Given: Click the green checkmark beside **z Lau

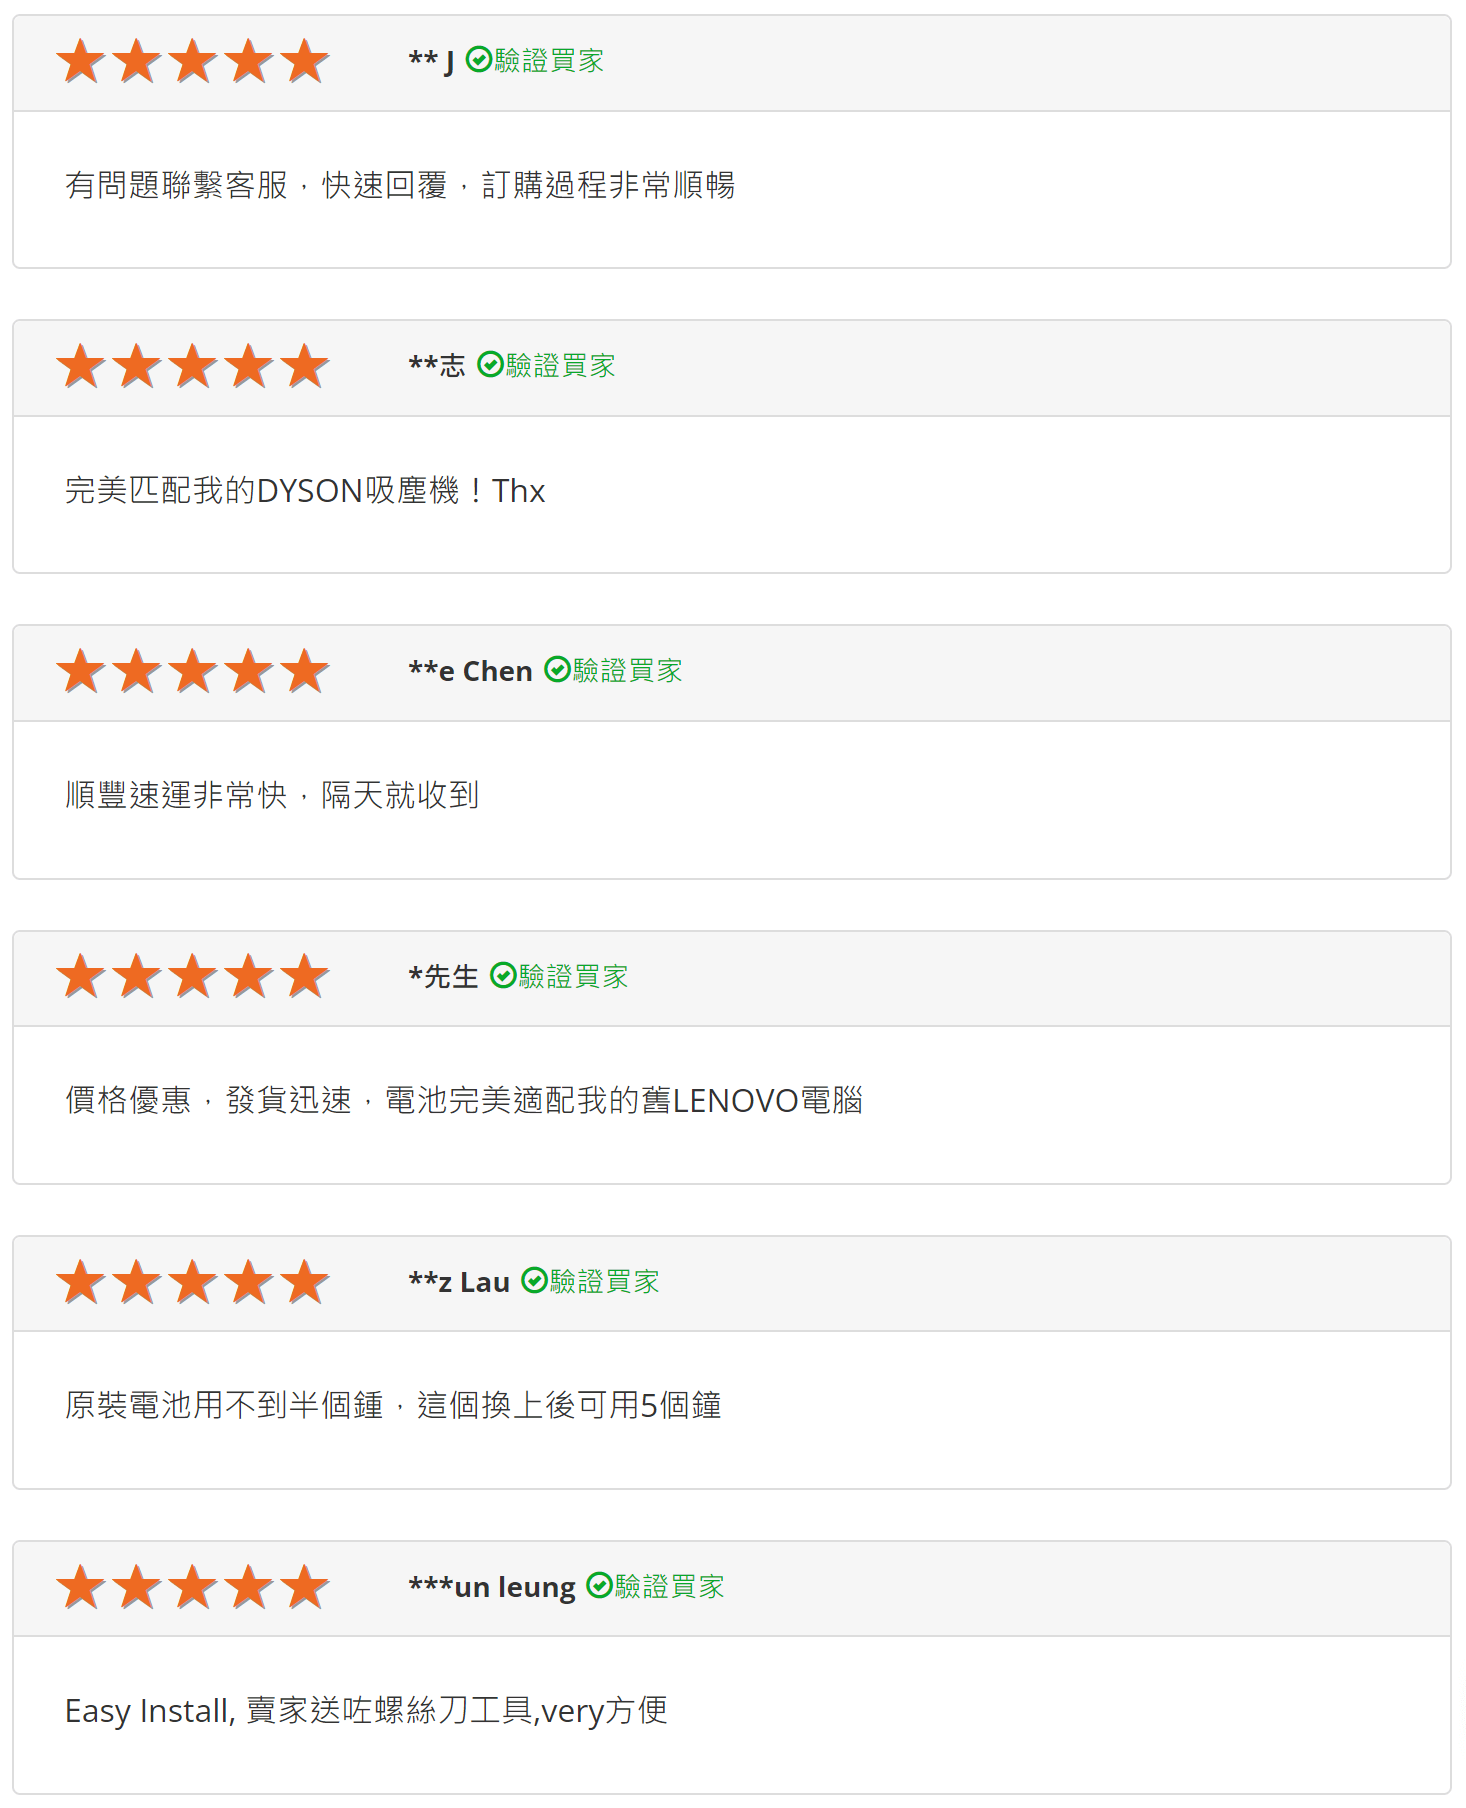Looking at the screenshot, I should click(x=535, y=1280).
